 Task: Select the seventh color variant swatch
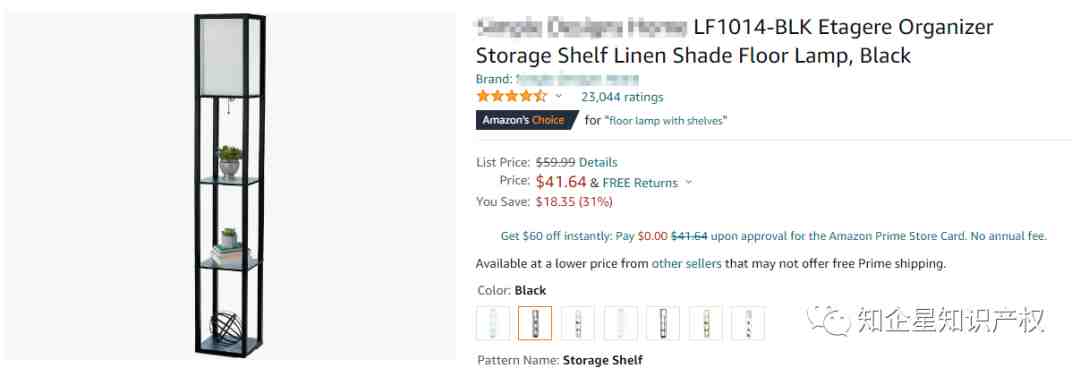pyautogui.click(x=748, y=323)
